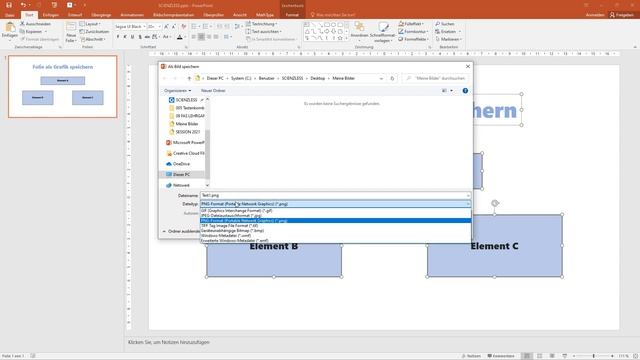Select OneDrive in the navigation pane
Viewport: 640px width, 360px height.
[x=178, y=164]
